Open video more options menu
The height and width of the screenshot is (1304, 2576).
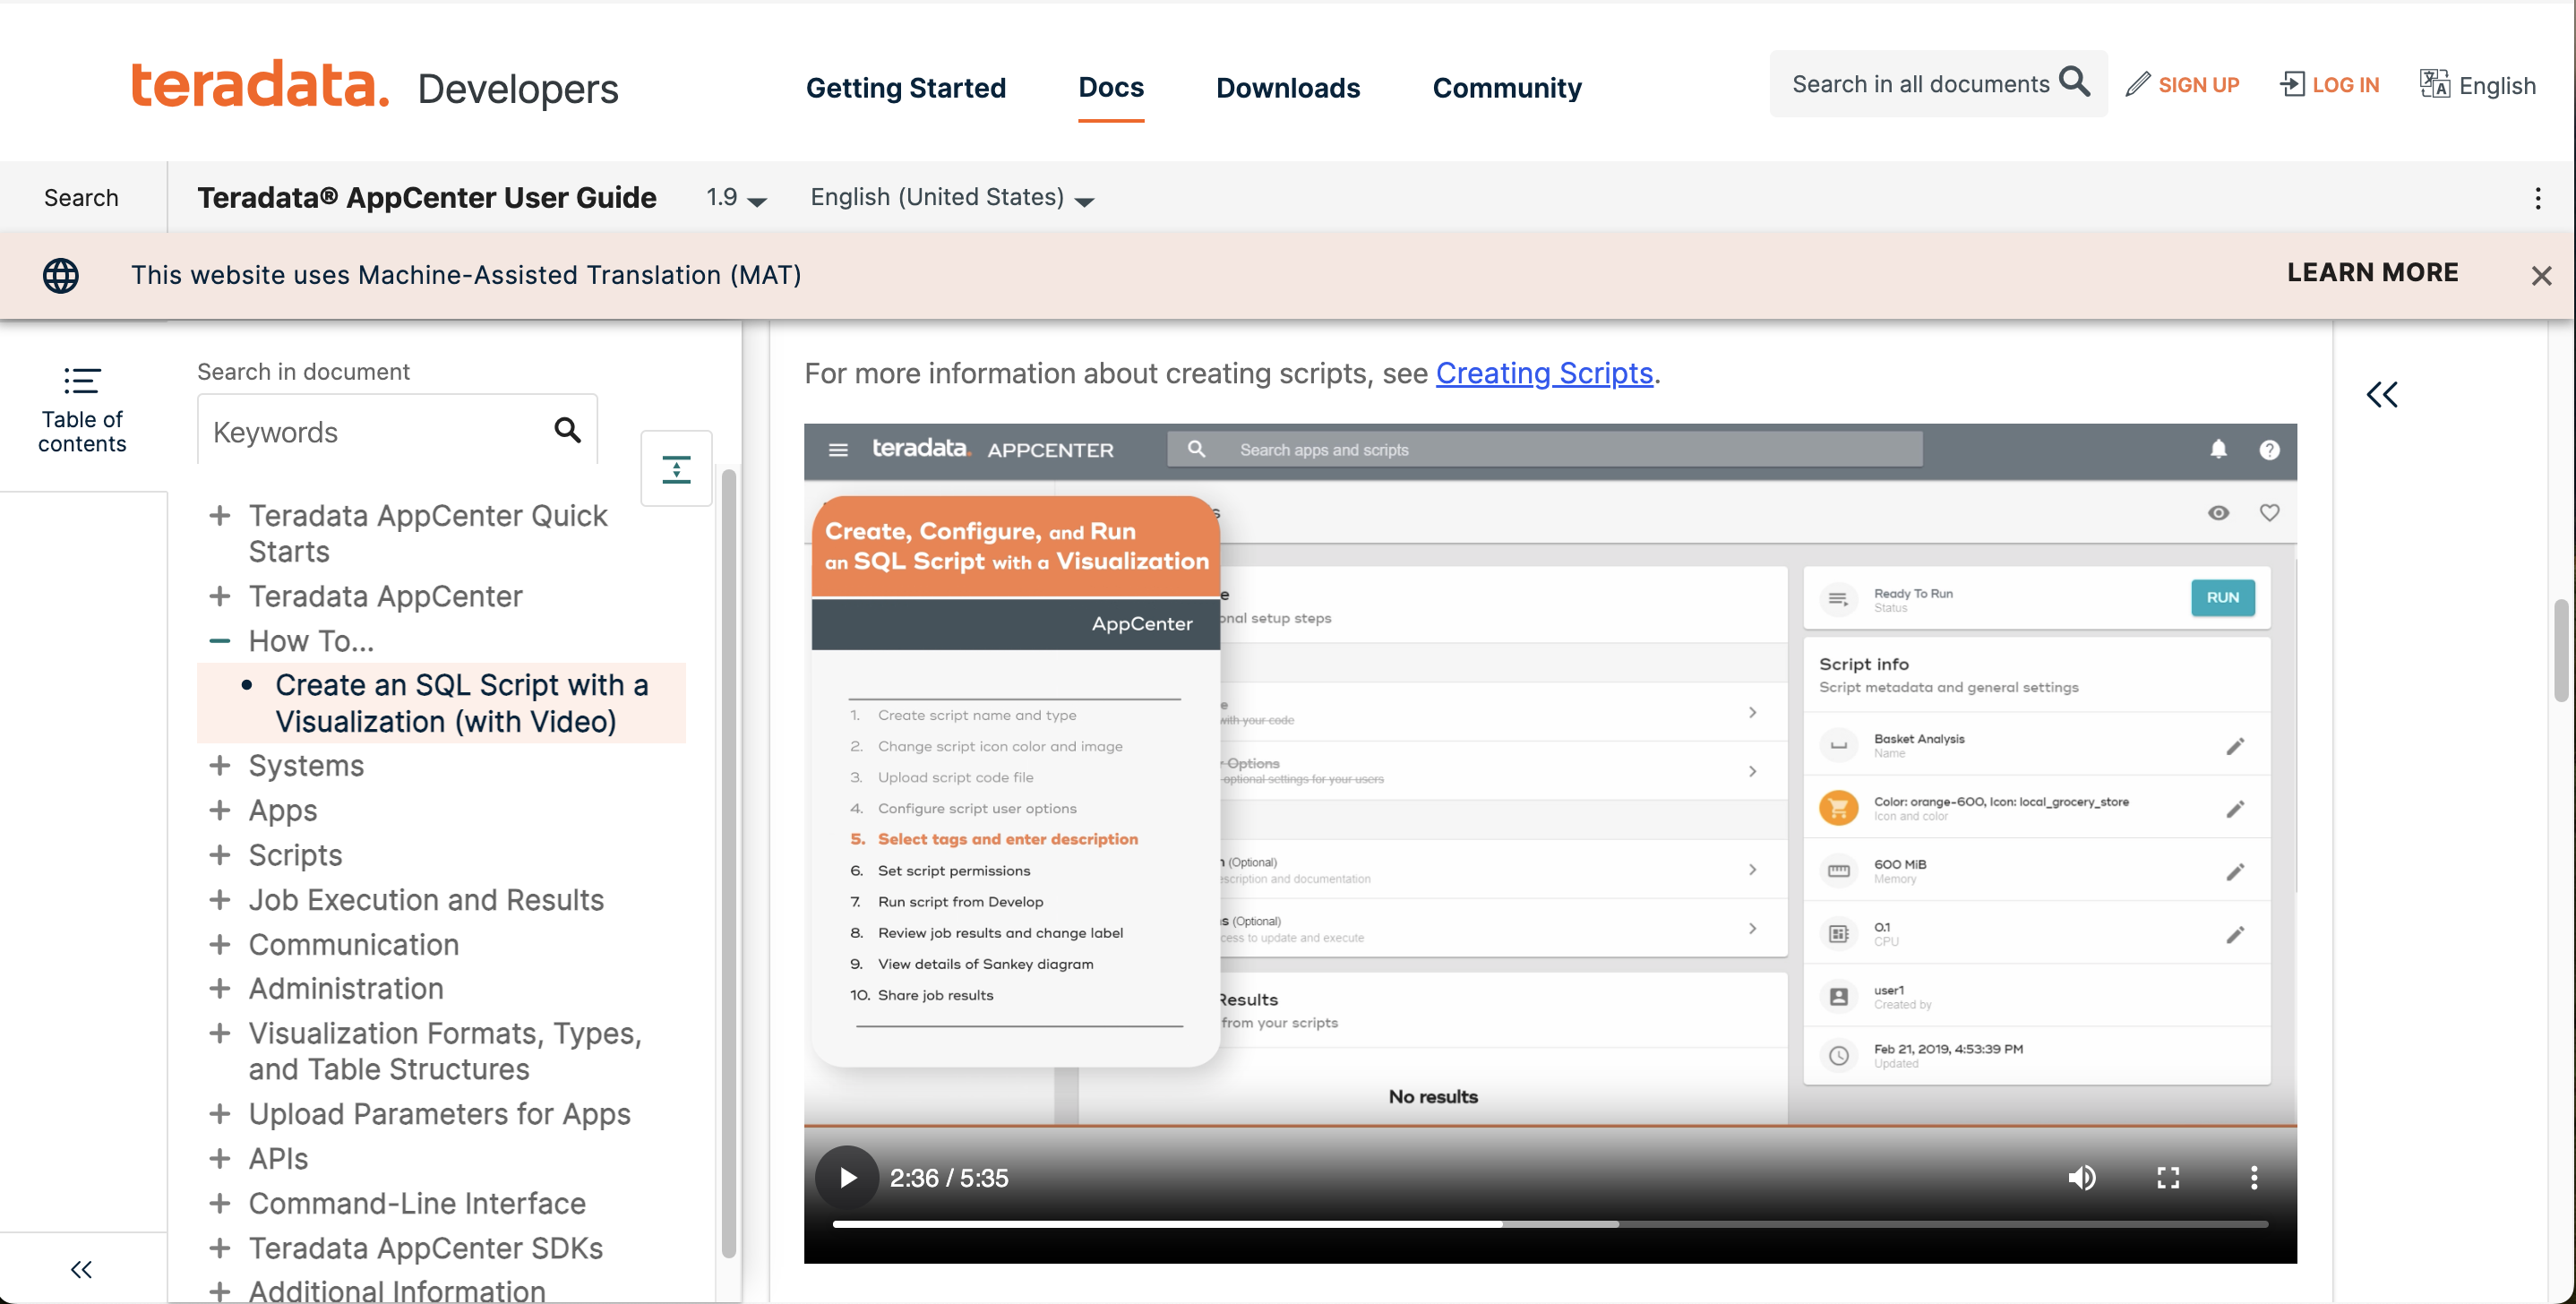(x=2253, y=1177)
